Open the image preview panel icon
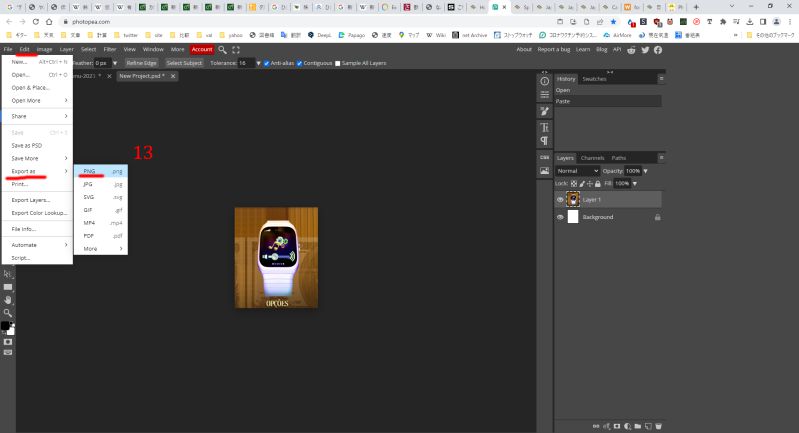 pyautogui.click(x=544, y=171)
